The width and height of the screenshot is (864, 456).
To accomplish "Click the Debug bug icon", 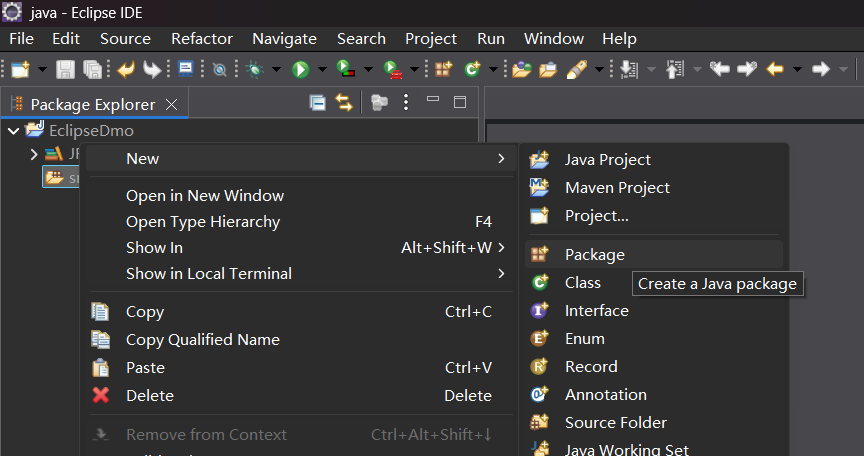I will 255,69.
